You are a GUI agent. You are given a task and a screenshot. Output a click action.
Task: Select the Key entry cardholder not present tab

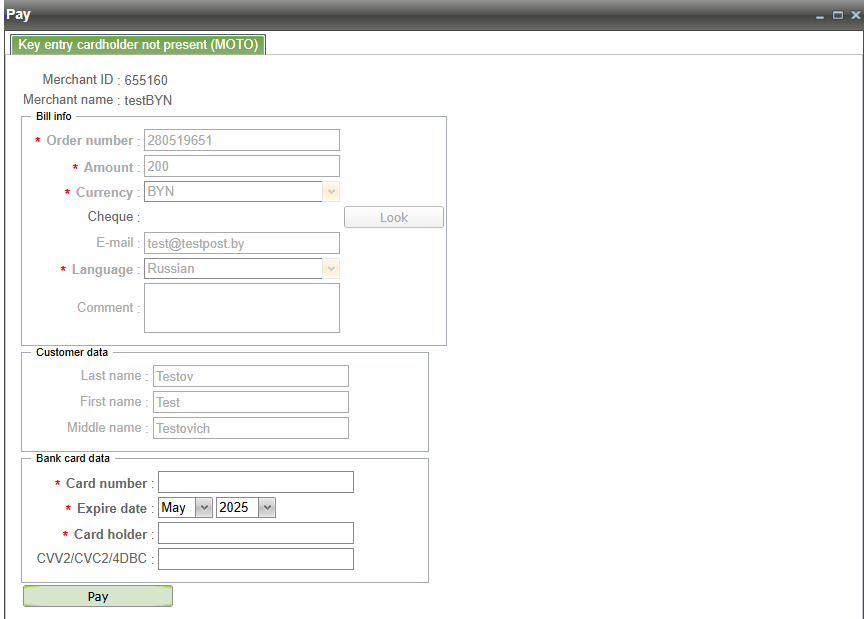click(138, 45)
